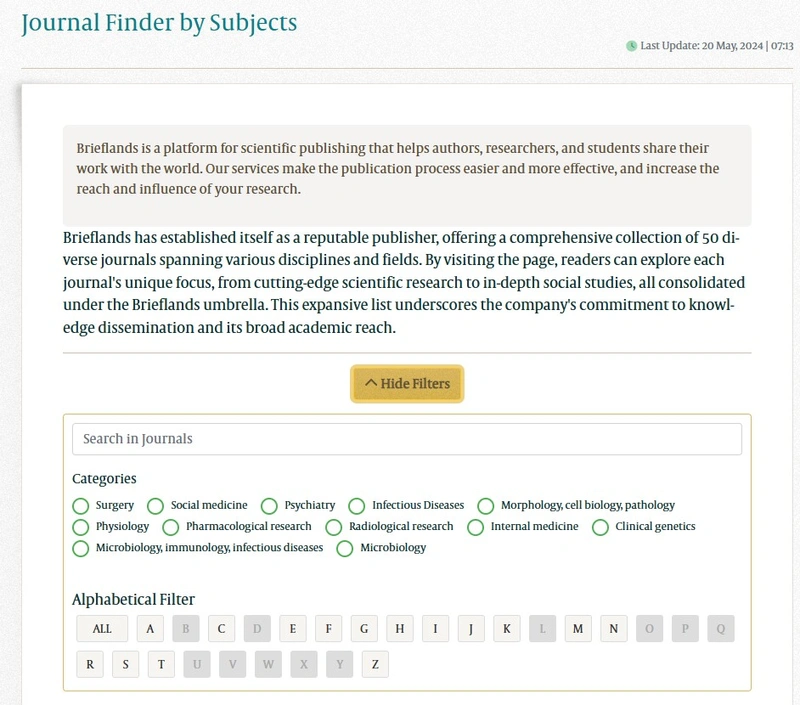Screen dimensions: 800x705
Task: Select the Clinical genetics category
Action: (600, 527)
